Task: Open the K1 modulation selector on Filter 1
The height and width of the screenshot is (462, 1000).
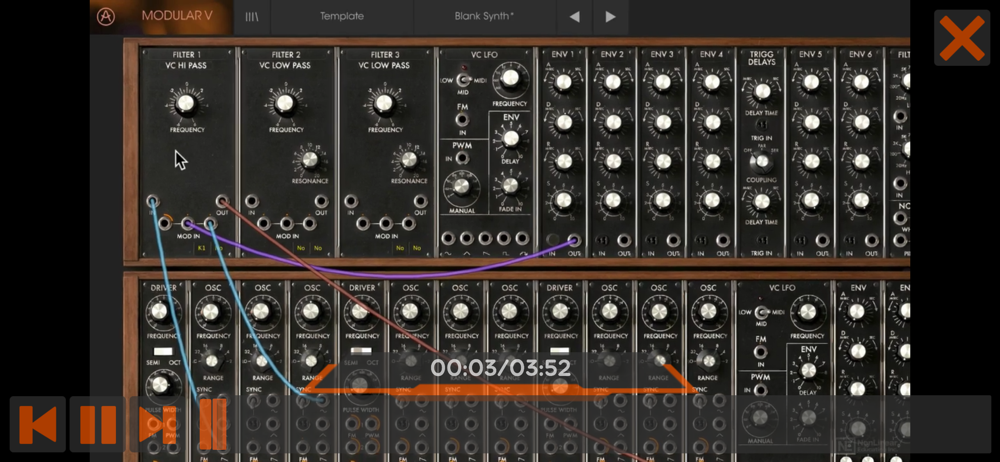Action: (x=202, y=248)
